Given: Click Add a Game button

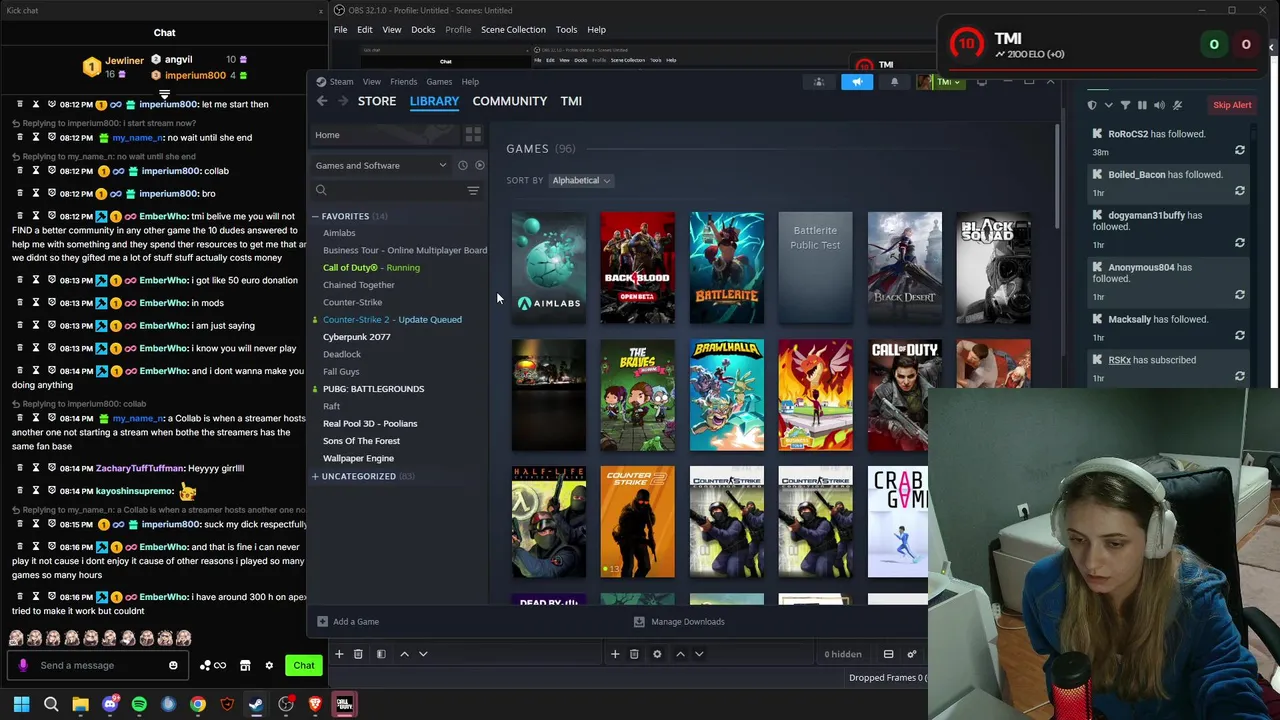Looking at the screenshot, I should [x=348, y=621].
